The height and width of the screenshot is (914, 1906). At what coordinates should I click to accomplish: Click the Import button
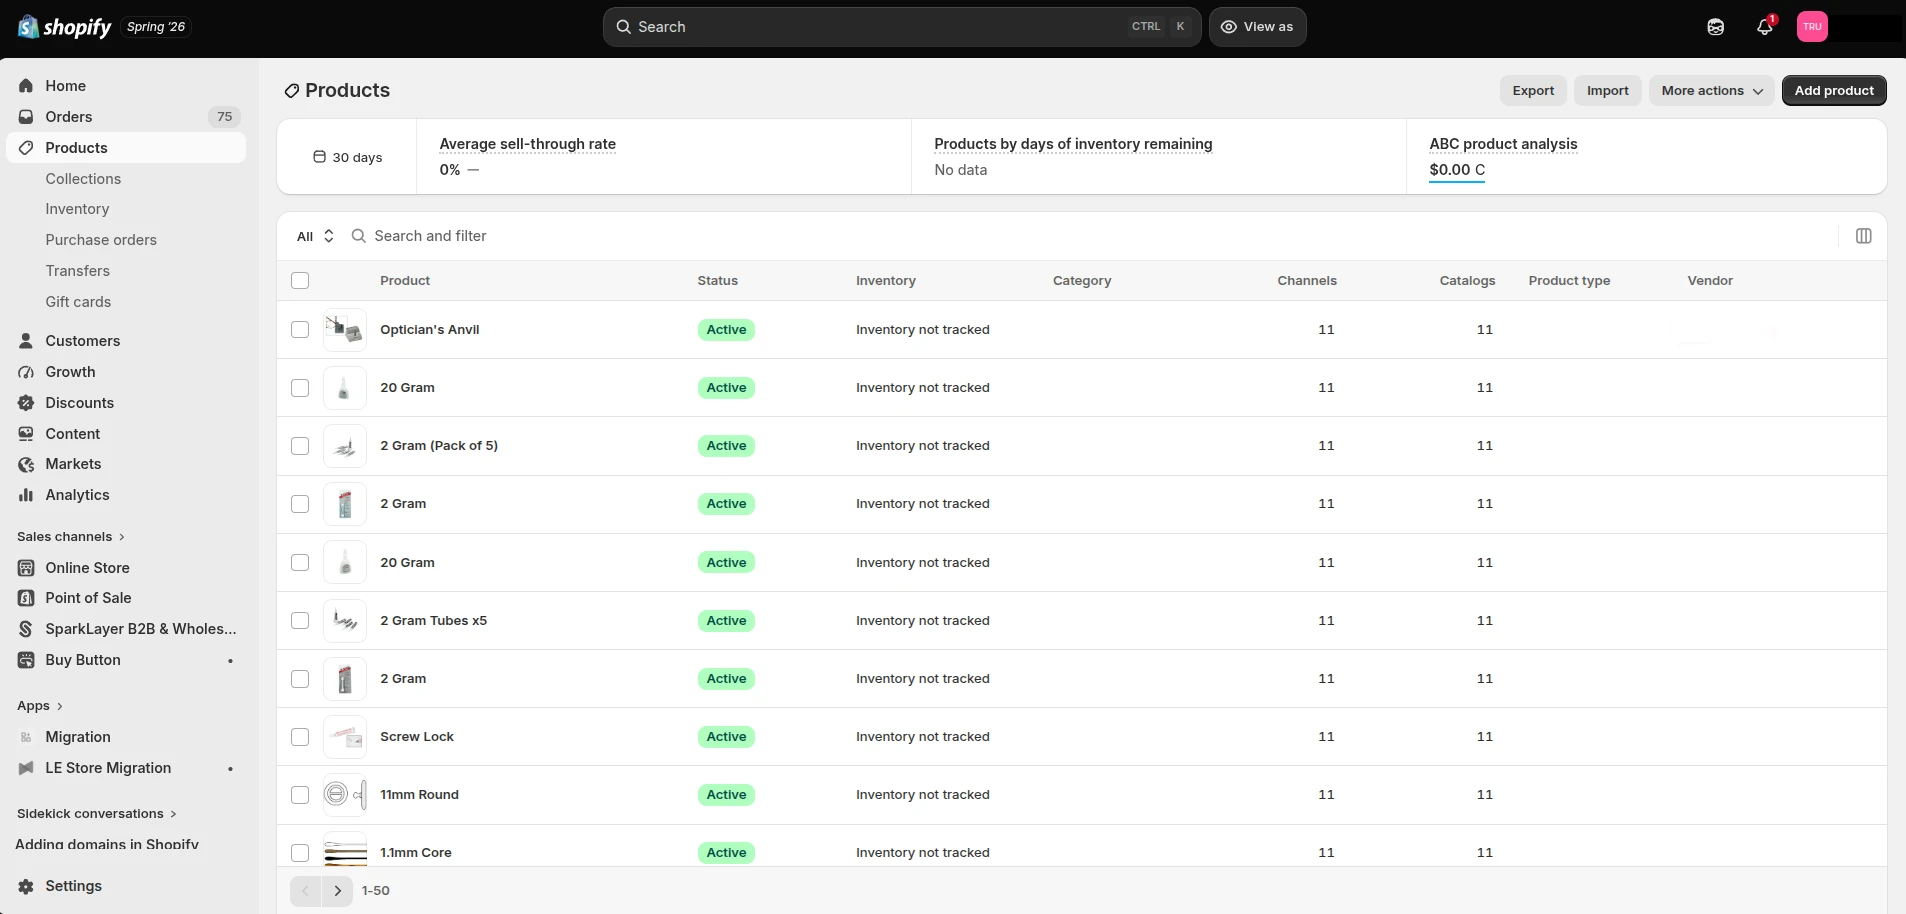tap(1607, 90)
